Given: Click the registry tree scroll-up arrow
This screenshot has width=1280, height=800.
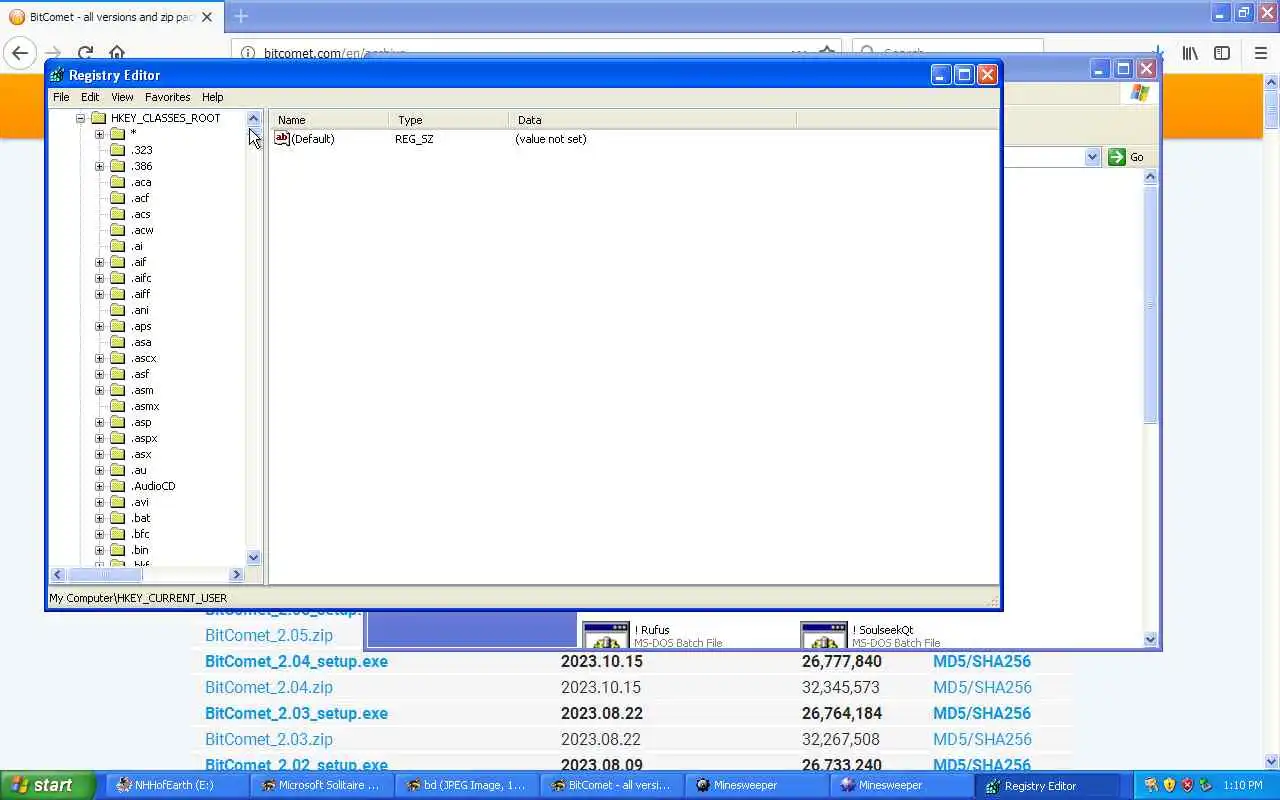Looking at the screenshot, I should tap(253, 118).
